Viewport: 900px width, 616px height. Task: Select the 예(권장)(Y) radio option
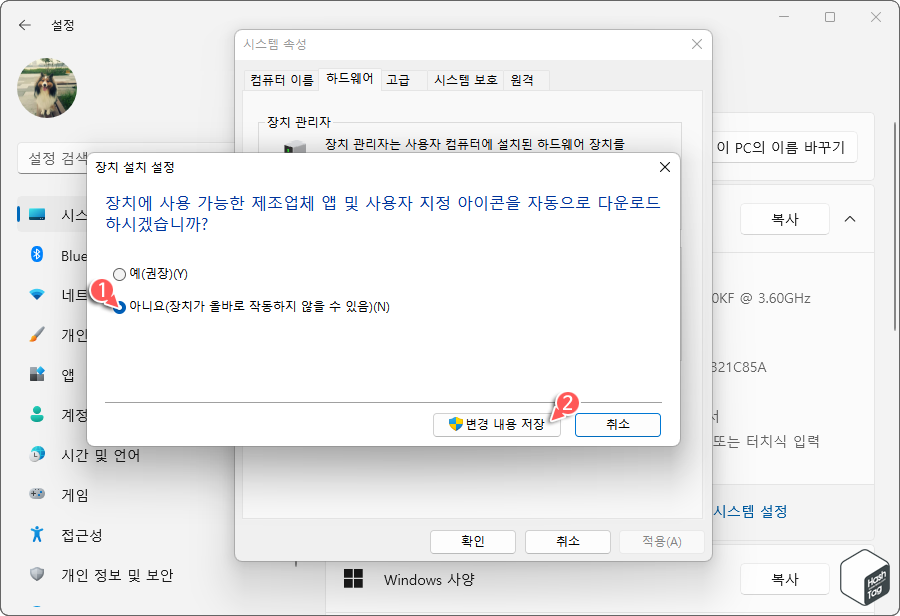tap(120, 273)
